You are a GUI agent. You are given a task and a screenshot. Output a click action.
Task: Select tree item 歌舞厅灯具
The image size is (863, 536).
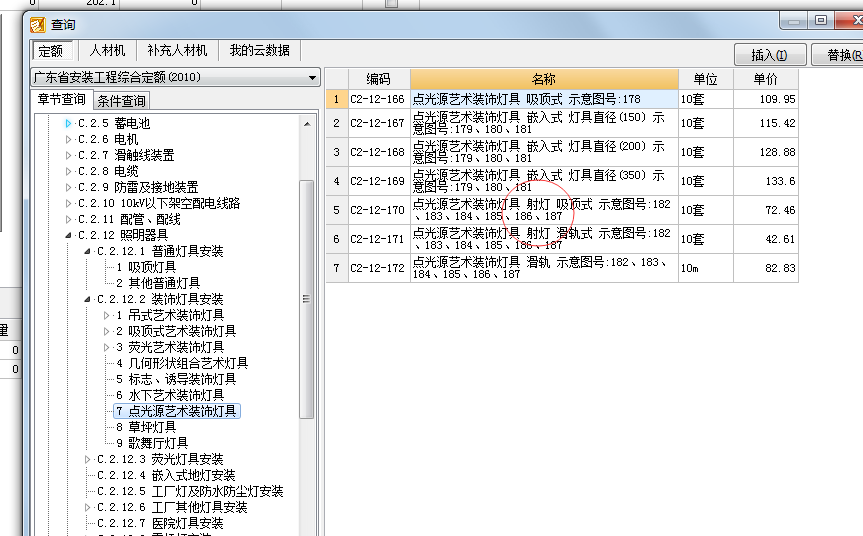tap(152, 443)
